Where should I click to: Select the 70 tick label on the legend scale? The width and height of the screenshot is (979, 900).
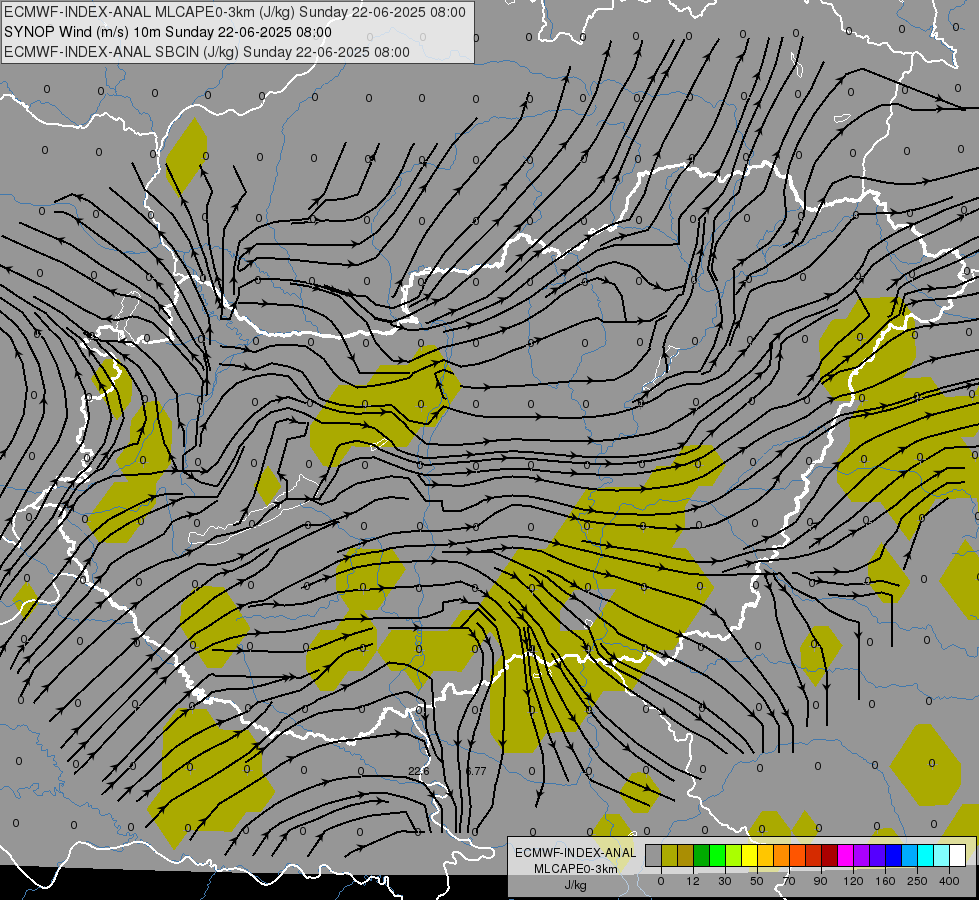(x=789, y=881)
